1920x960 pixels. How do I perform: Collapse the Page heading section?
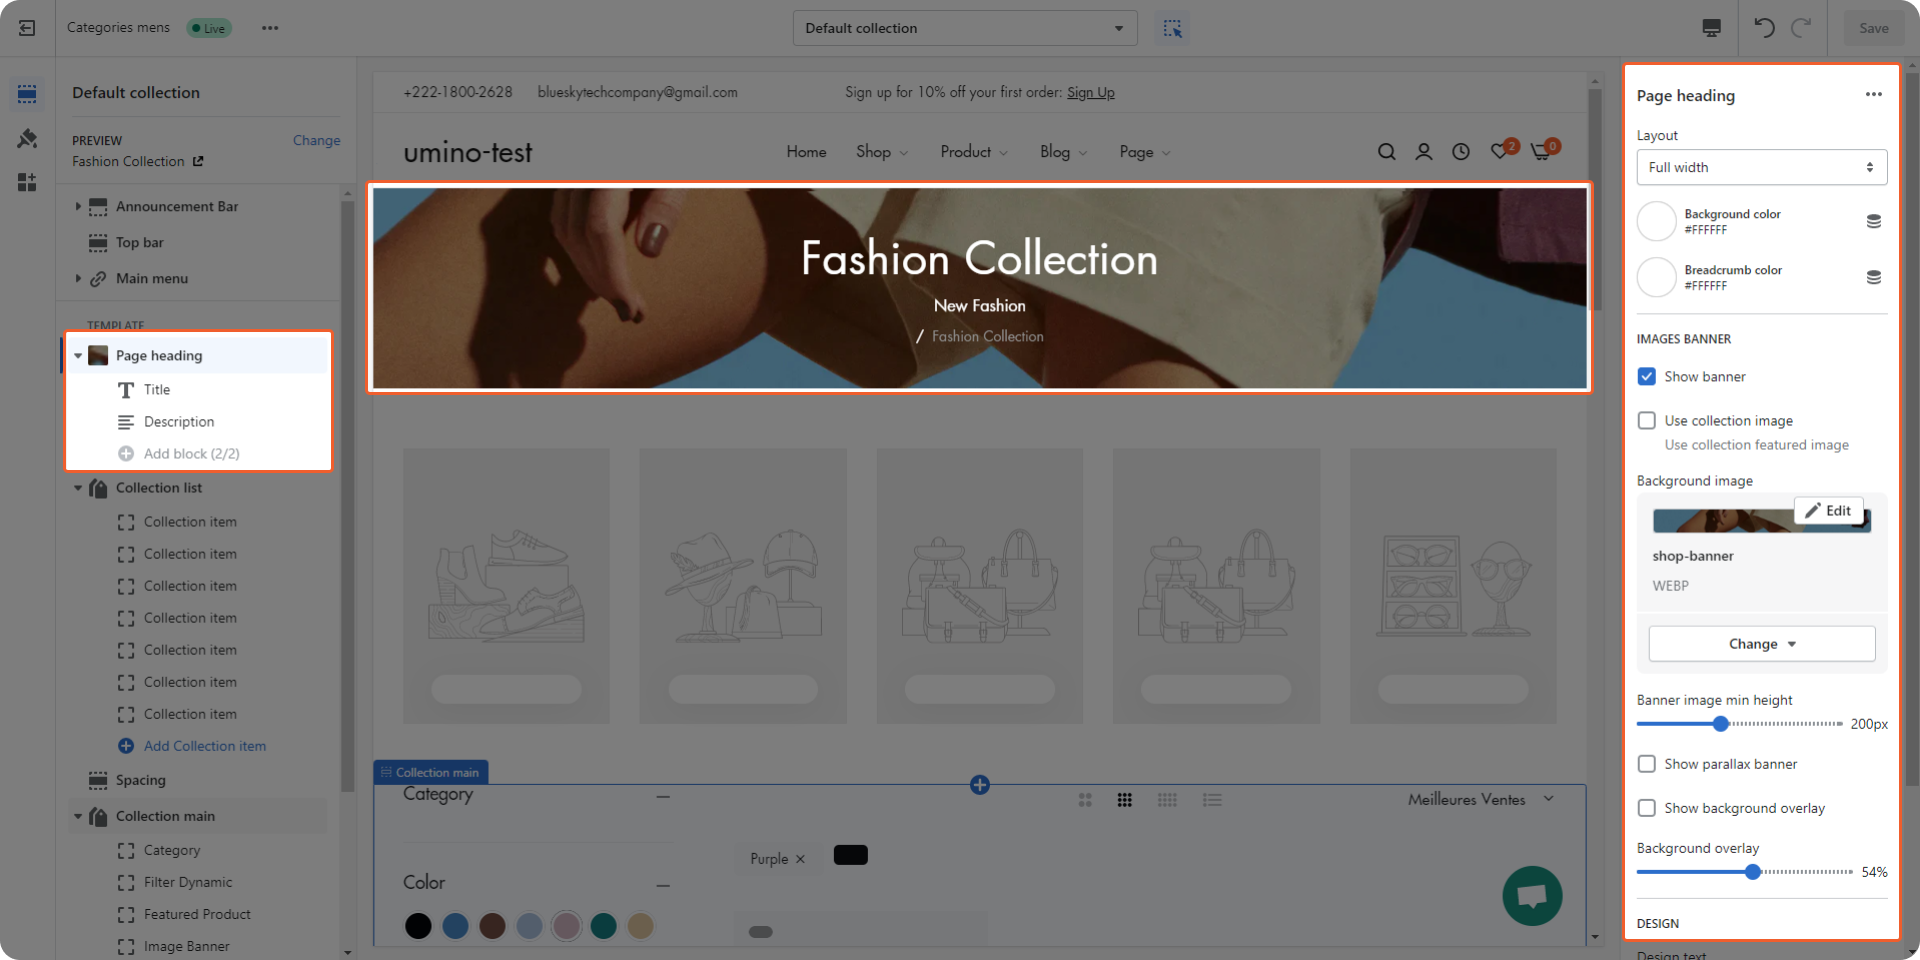[x=78, y=355]
